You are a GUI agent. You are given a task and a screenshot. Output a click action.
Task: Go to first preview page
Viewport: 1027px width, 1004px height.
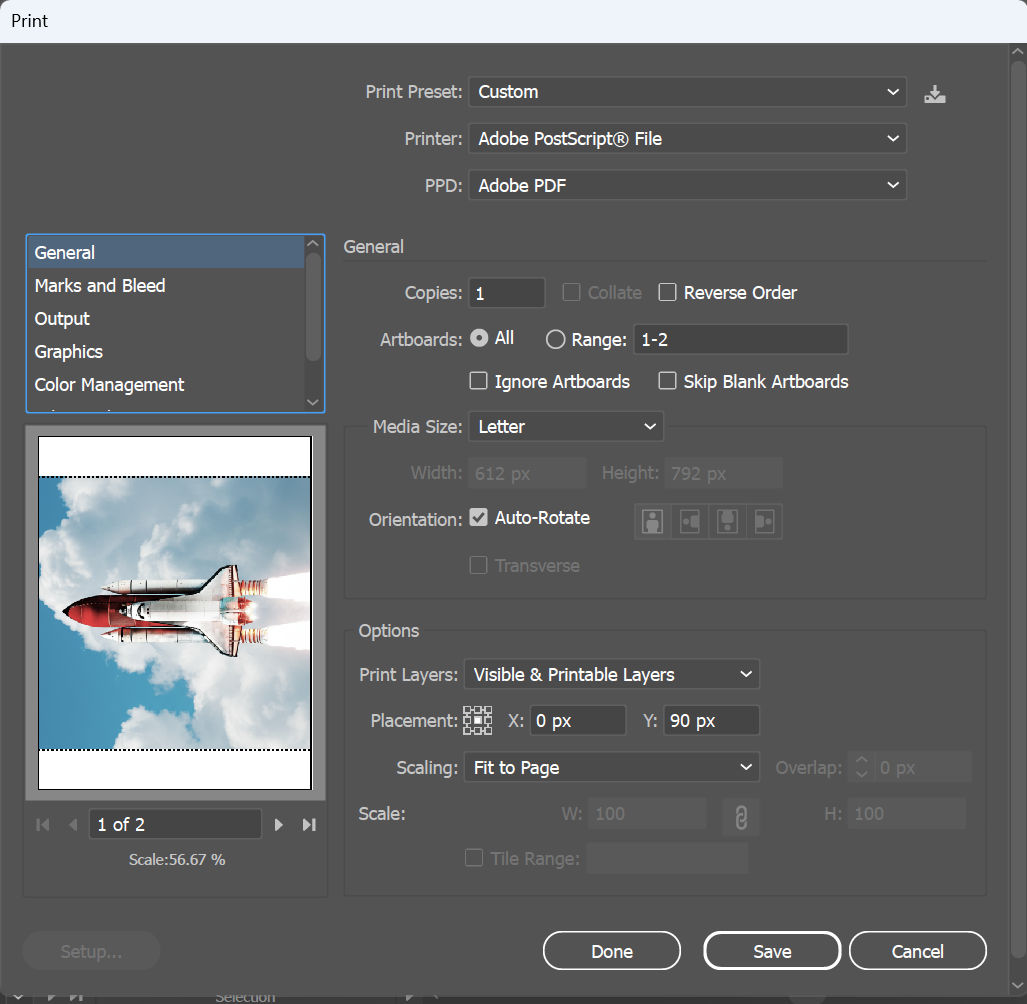[43, 825]
